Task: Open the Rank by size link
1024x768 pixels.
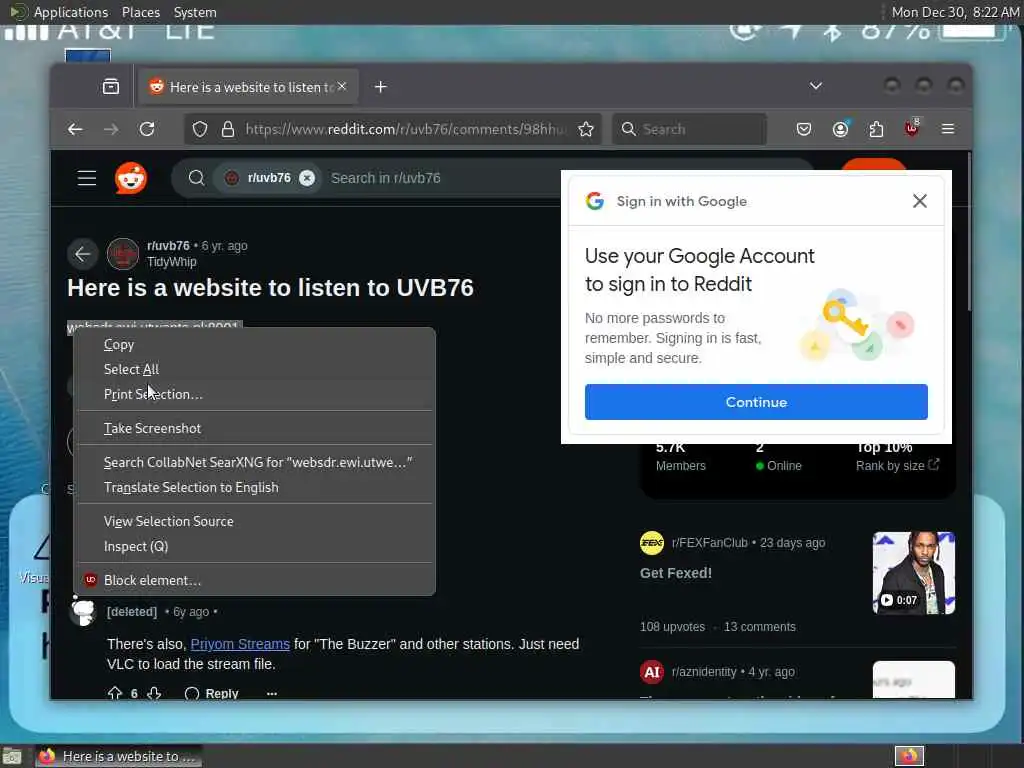Action: click(x=897, y=465)
